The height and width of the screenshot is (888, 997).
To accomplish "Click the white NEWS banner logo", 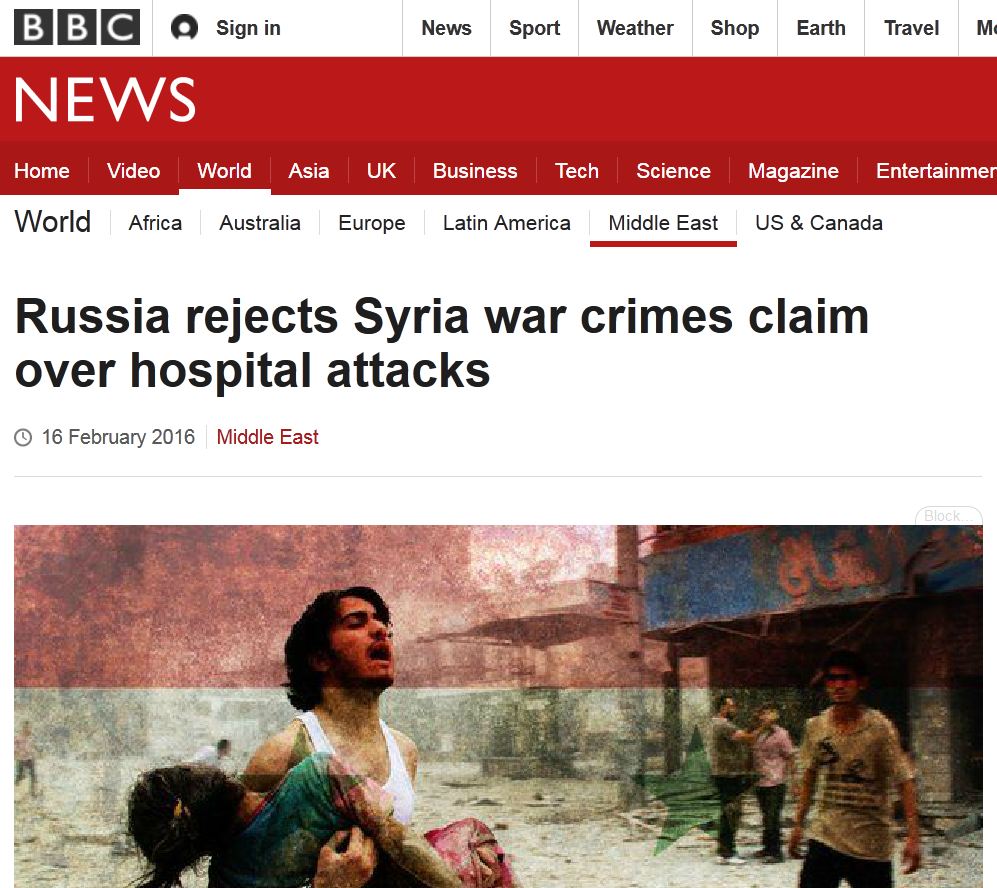I will tap(105, 99).
